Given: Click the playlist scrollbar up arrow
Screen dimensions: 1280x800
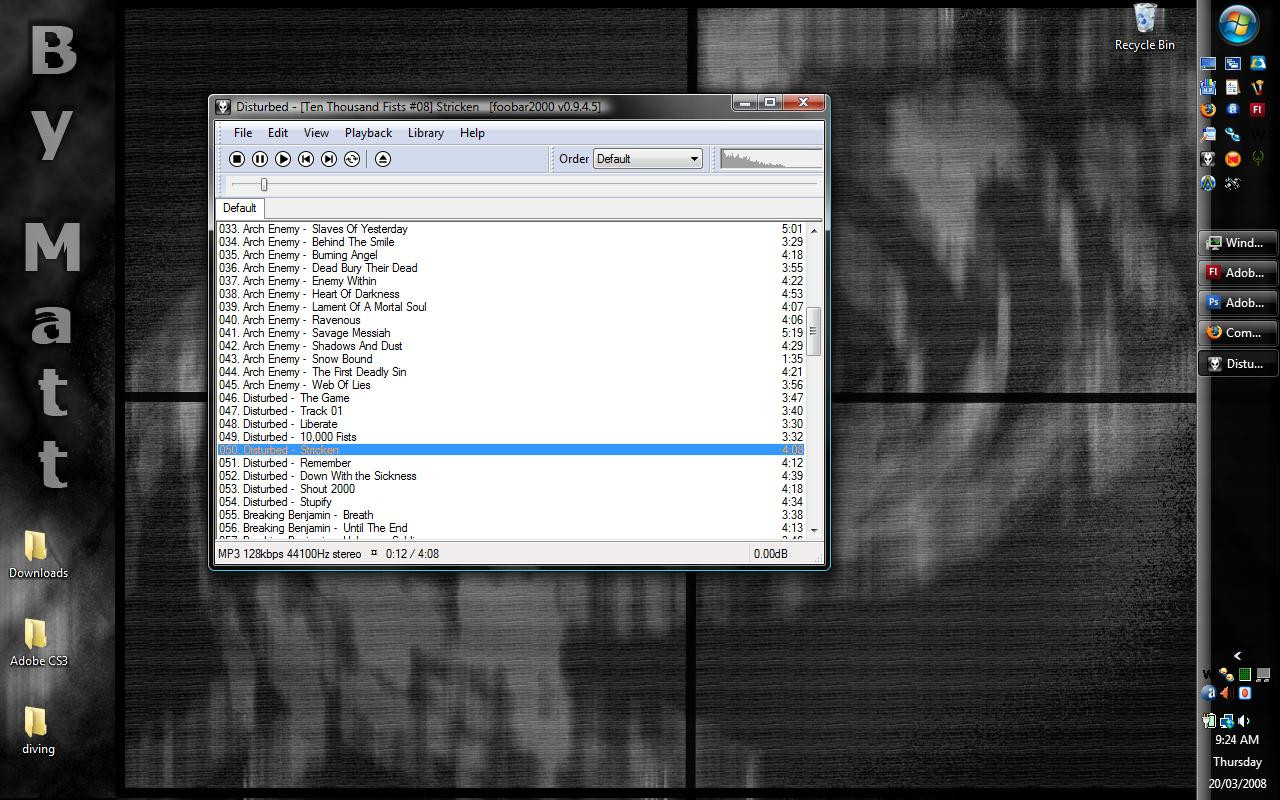Looking at the screenshot, I should (x=814, y=231).
